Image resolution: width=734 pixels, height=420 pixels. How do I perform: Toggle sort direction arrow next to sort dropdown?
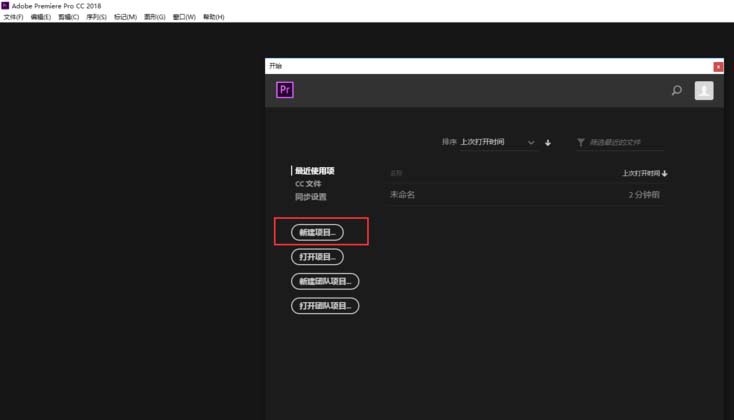tap(548, 142)
